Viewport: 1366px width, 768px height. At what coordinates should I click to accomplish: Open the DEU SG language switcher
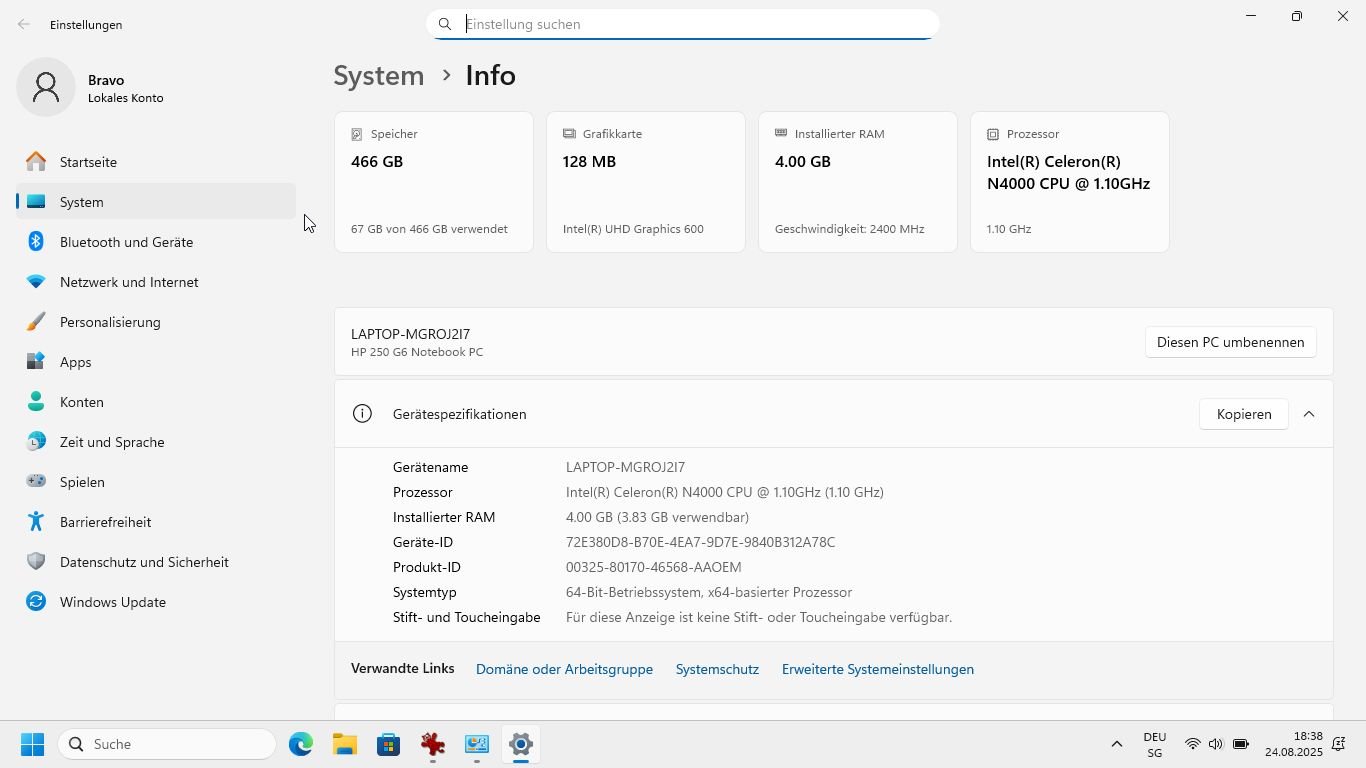(x=1154, y=744)
